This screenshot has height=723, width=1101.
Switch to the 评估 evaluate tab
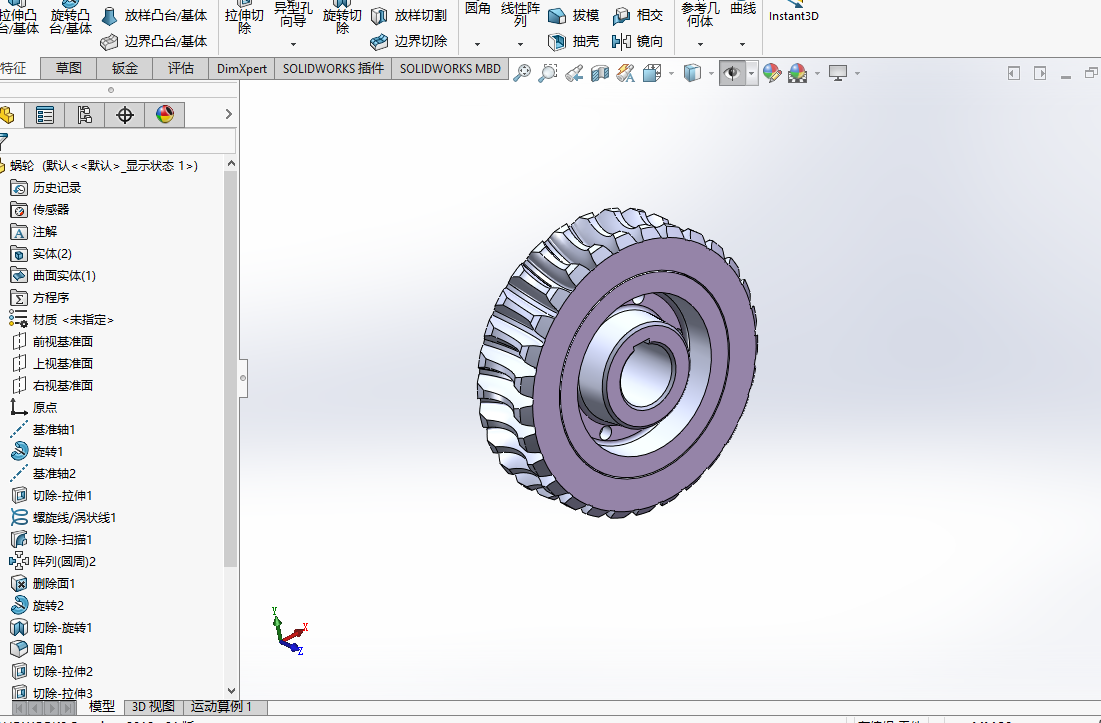coord(181,69)
